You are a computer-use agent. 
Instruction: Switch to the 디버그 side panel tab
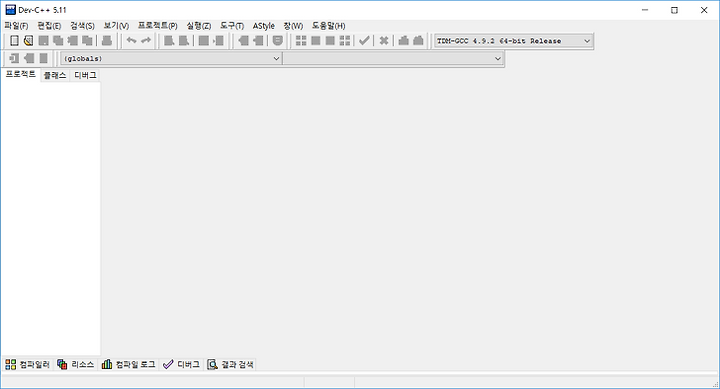(85, 75)
